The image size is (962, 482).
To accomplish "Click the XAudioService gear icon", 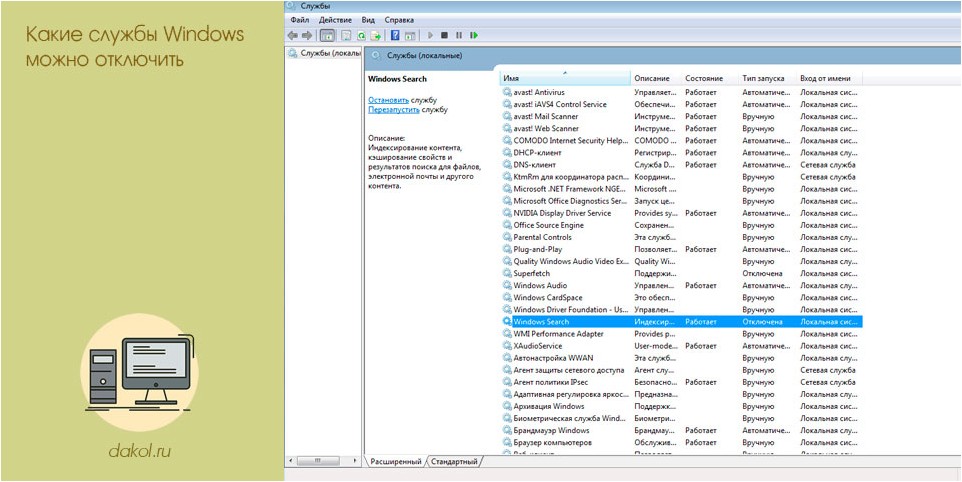I will [507, 346].
